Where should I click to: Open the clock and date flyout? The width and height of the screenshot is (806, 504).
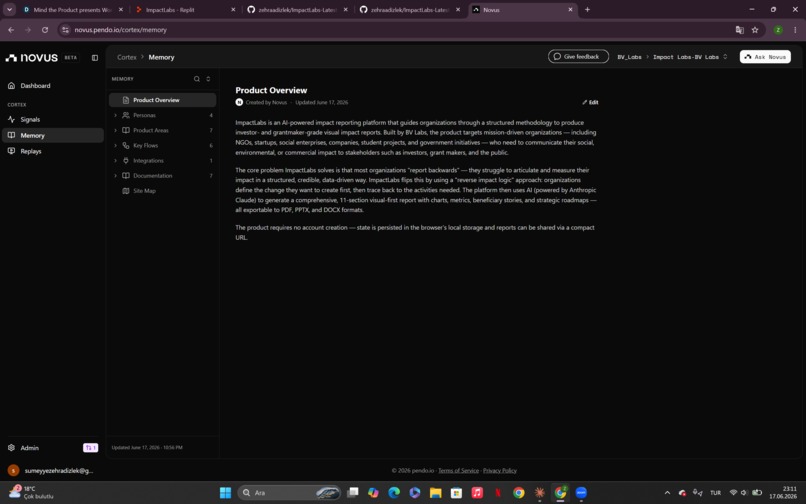pos(783,493)
